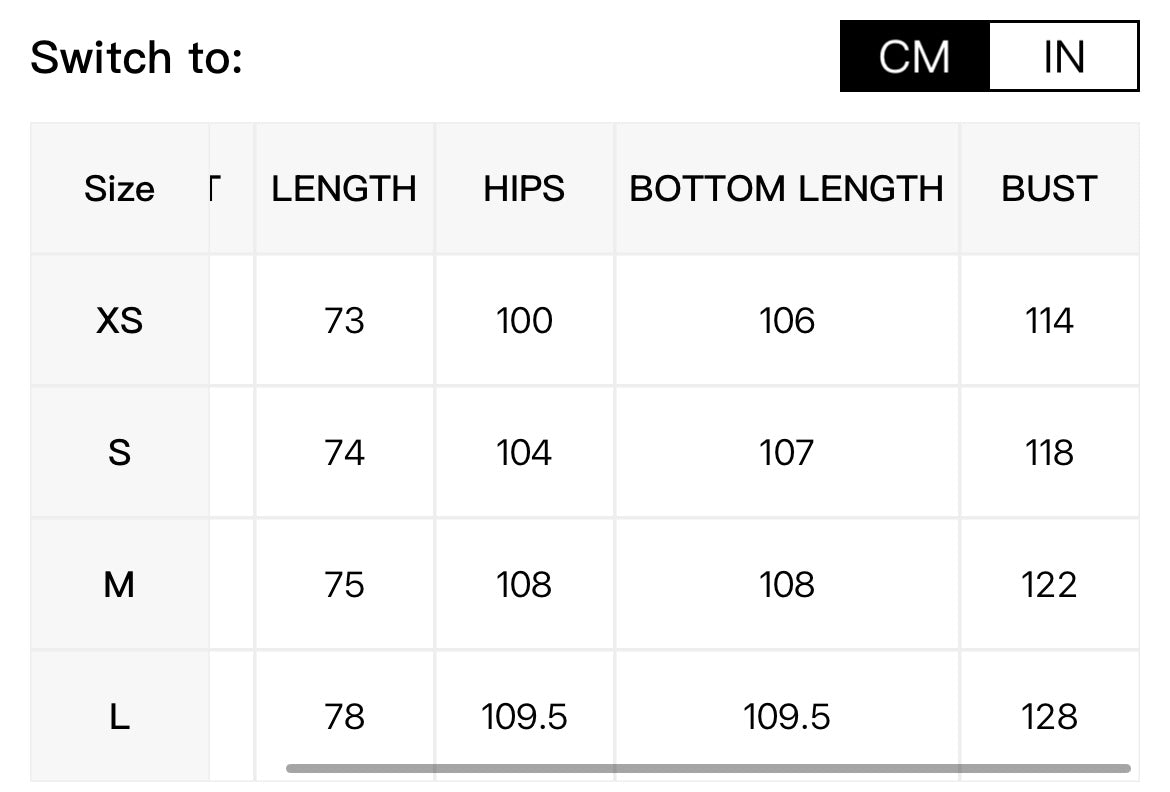Click the HIPS column header
1170x792 pixels.
tap(524, 189)
